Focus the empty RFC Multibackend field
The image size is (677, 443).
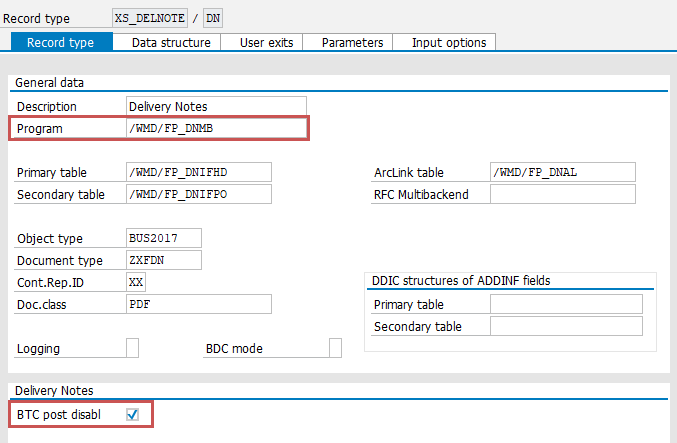pyautogui.click(x=562, y=194)
